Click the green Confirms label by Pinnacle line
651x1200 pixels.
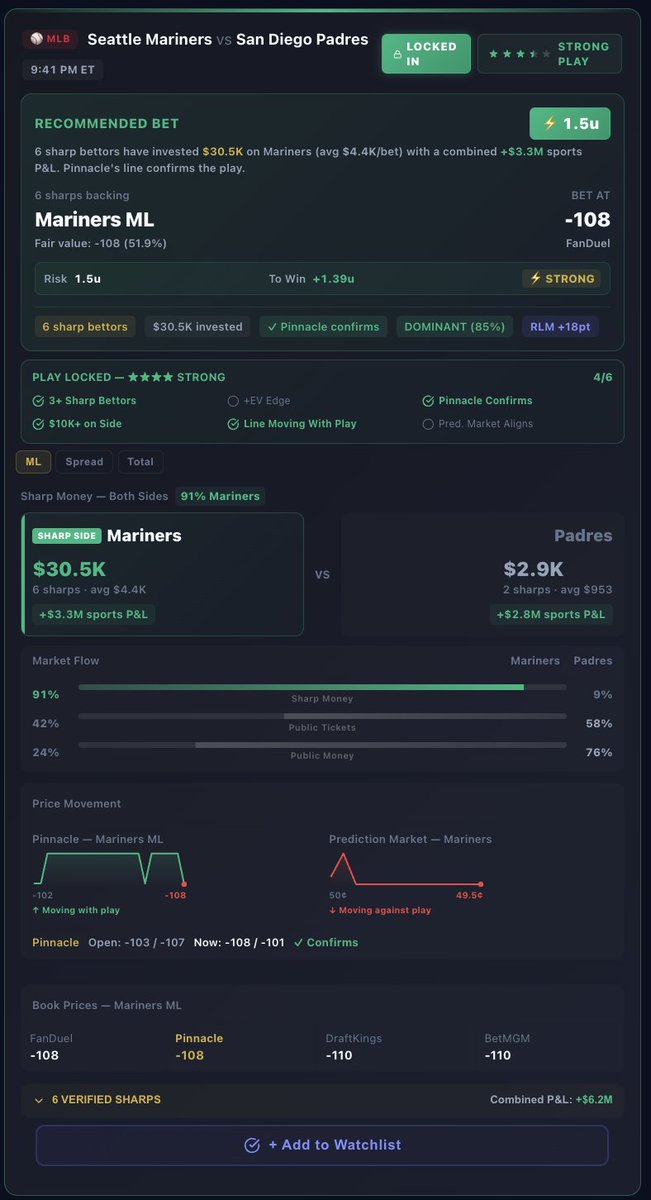325,942
